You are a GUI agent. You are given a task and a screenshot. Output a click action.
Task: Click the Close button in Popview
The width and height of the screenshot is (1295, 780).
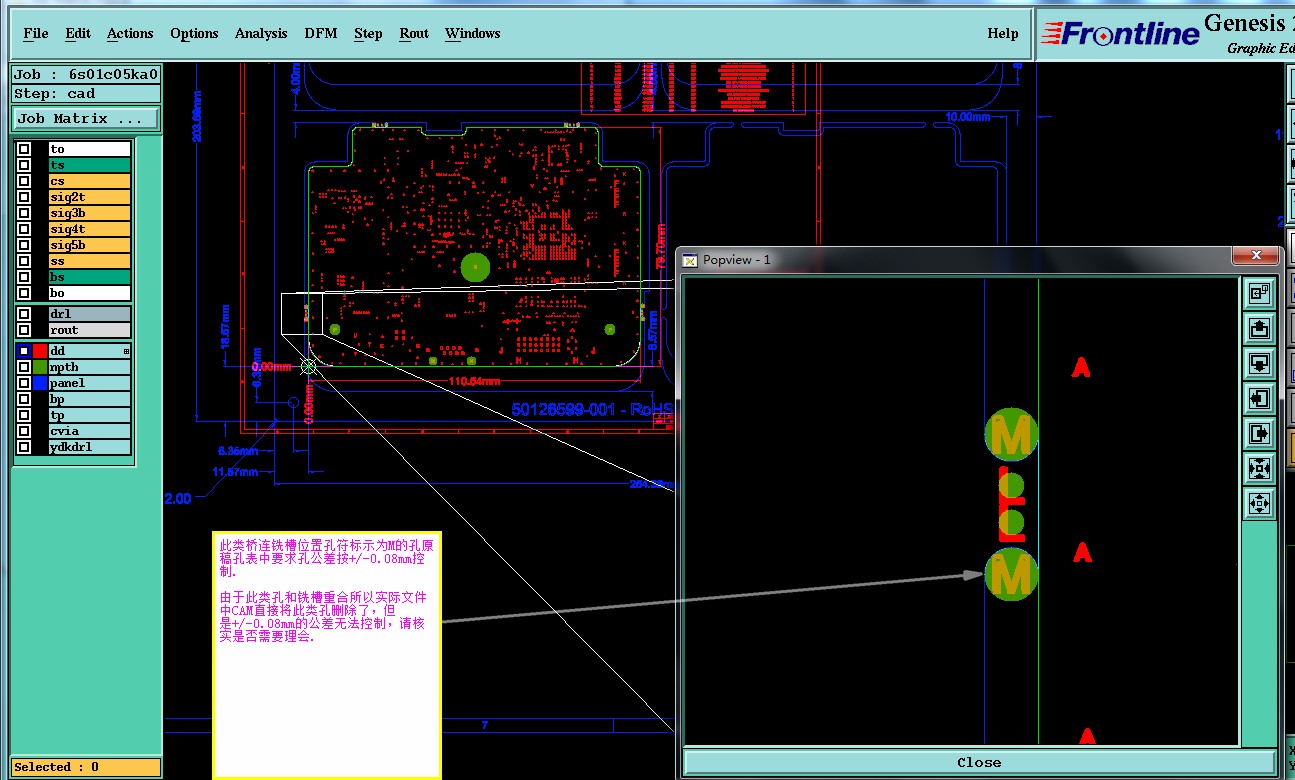coord(979,762)
